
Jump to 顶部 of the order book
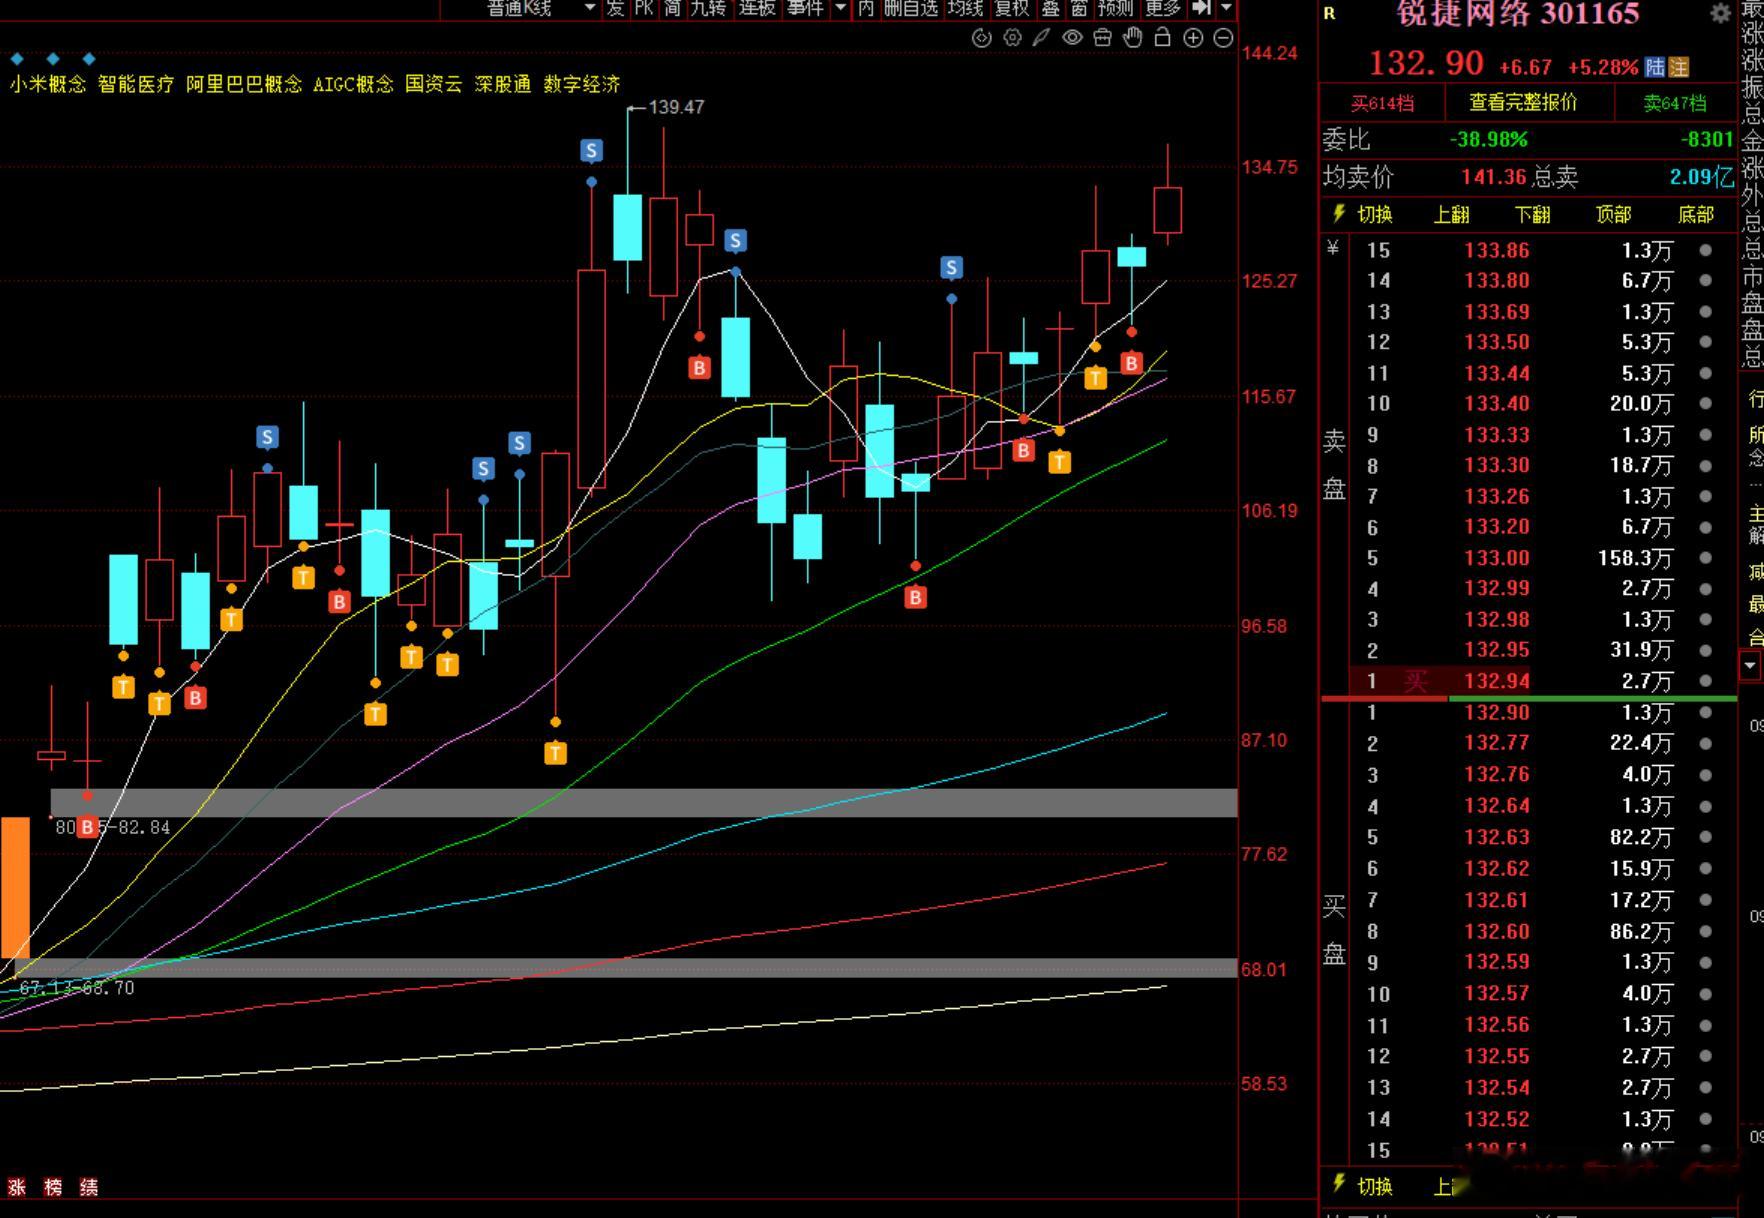coord(1613,214)
